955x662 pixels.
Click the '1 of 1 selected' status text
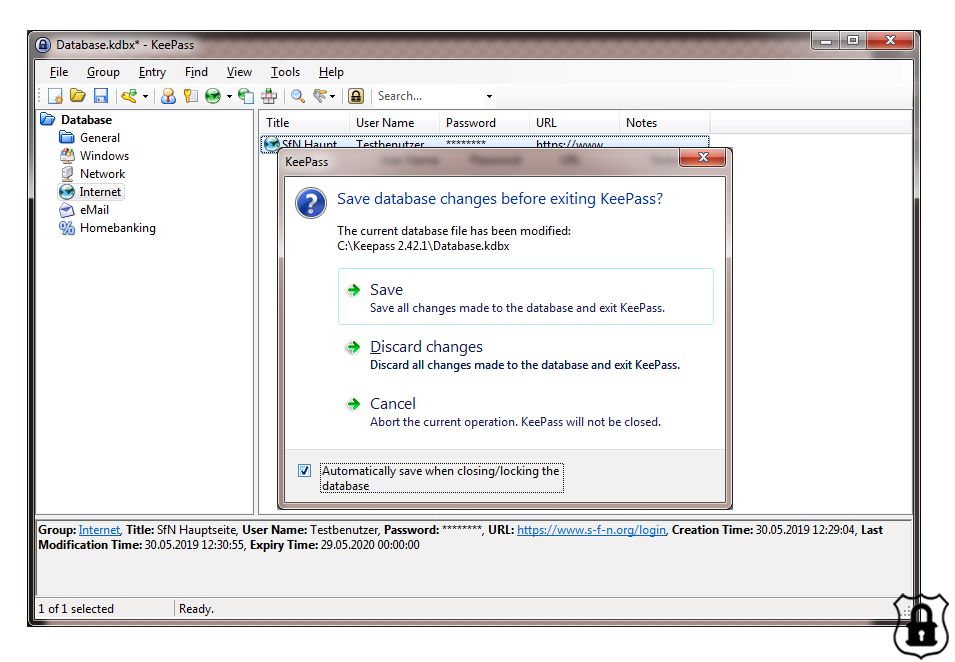point(76,608)
